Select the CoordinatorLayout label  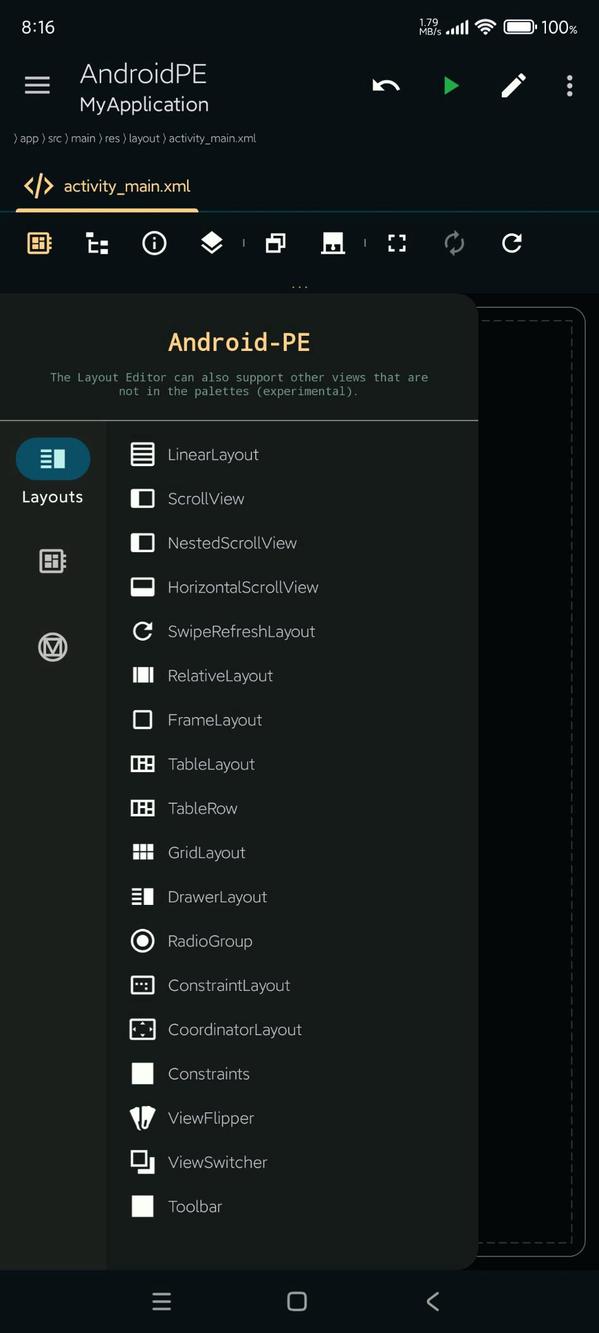point(235,1029)
